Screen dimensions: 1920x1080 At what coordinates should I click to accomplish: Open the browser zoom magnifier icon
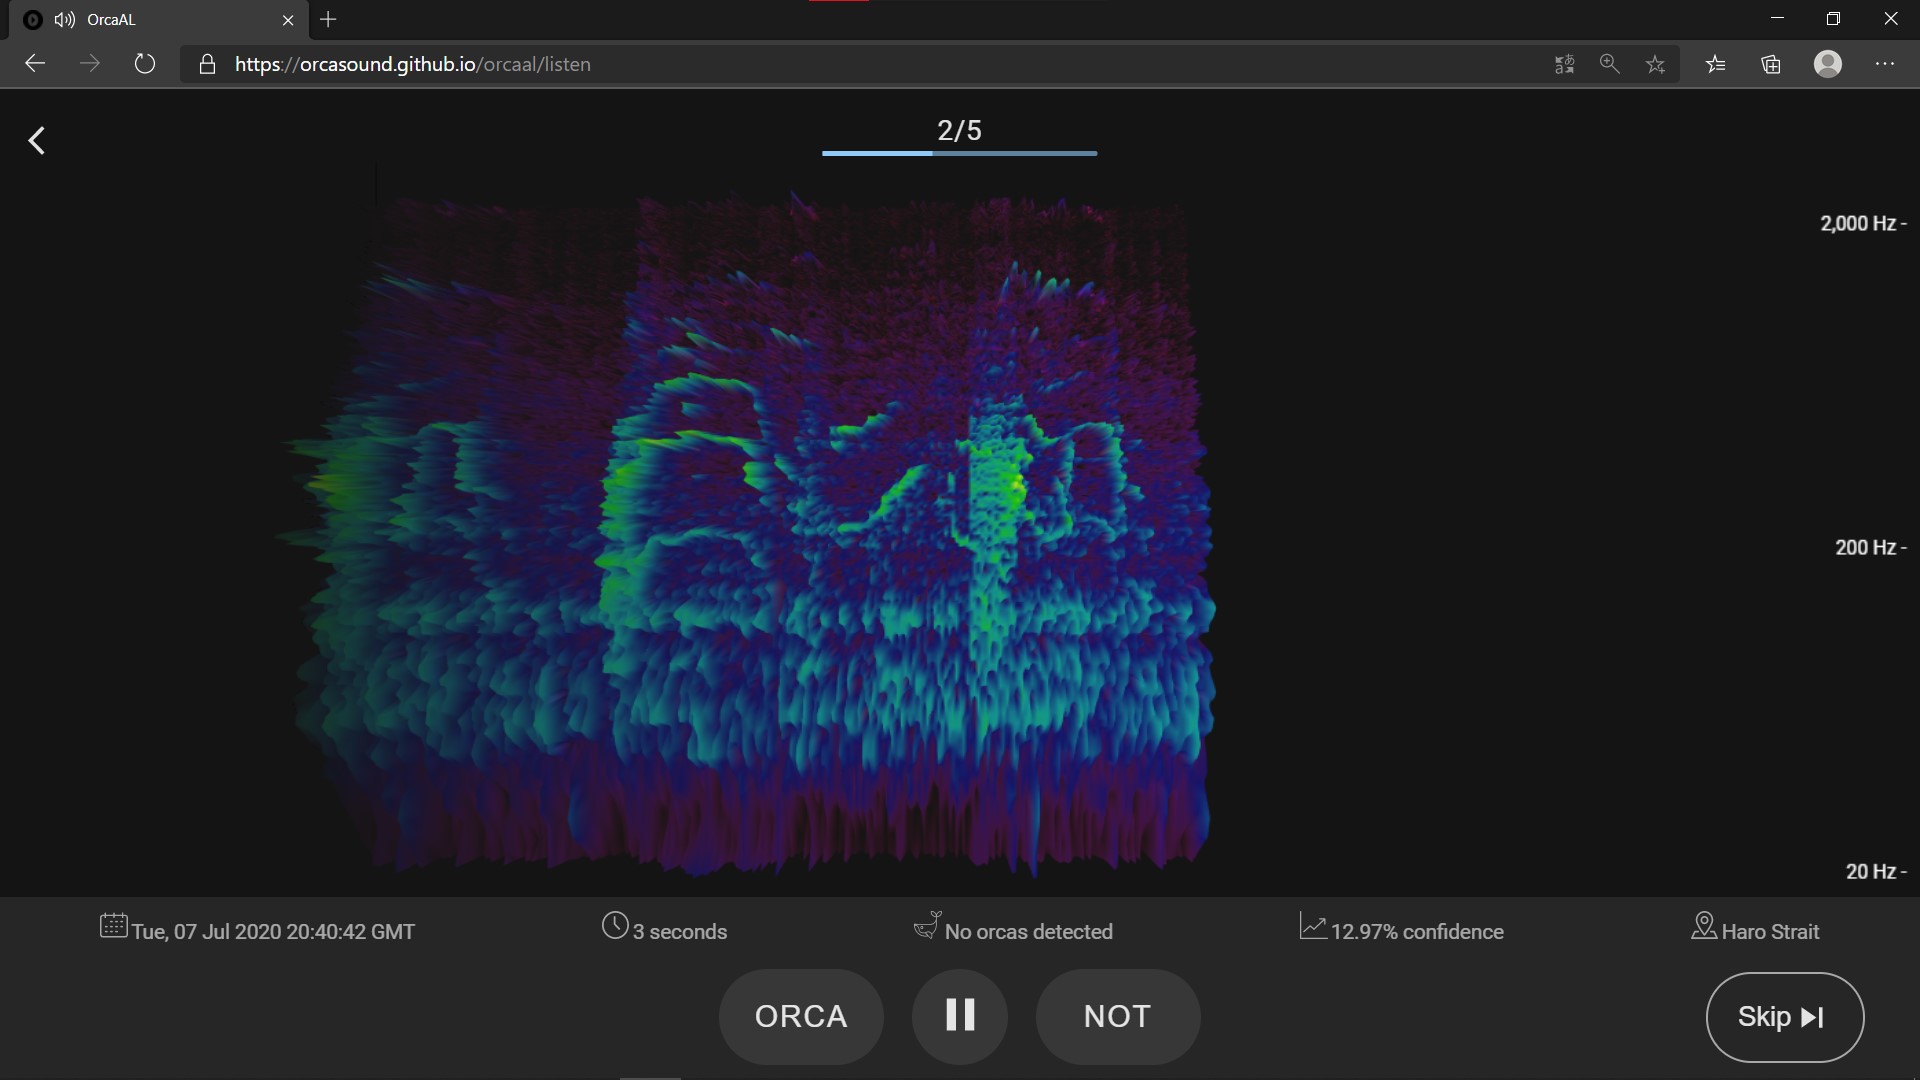(x=1609, y=64)
